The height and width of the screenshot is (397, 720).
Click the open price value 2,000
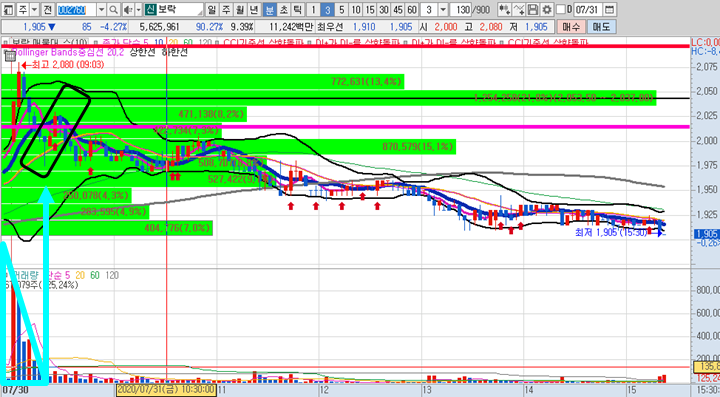pyautogui.click(x=446, y=27)
